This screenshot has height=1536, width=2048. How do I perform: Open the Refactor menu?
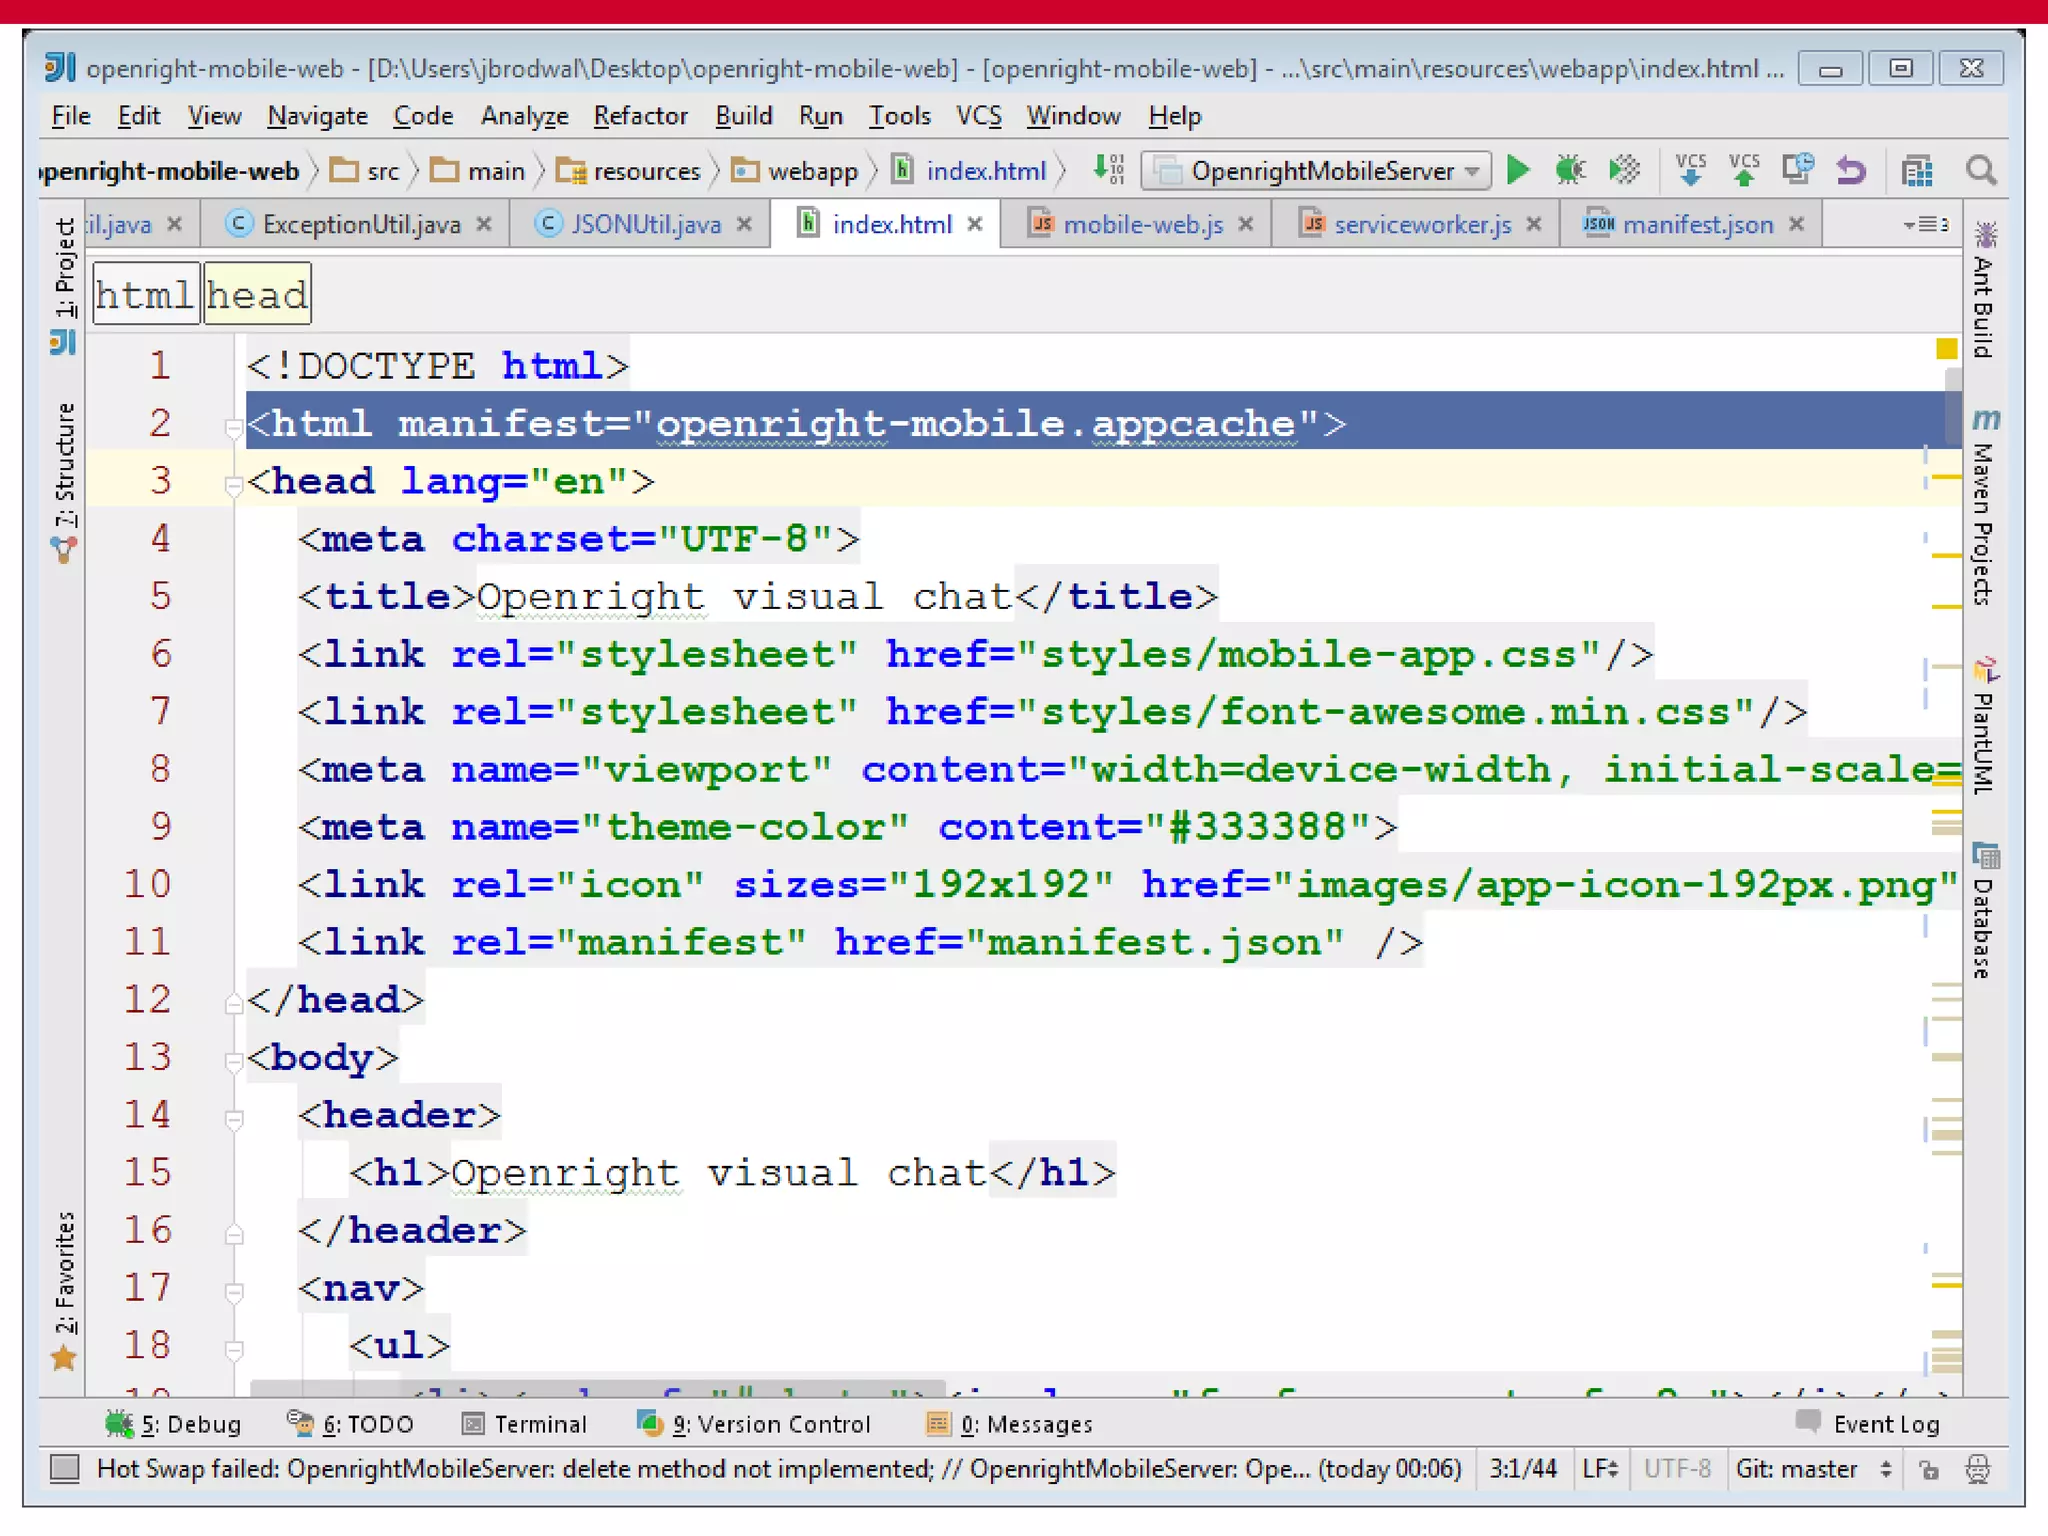640,116
